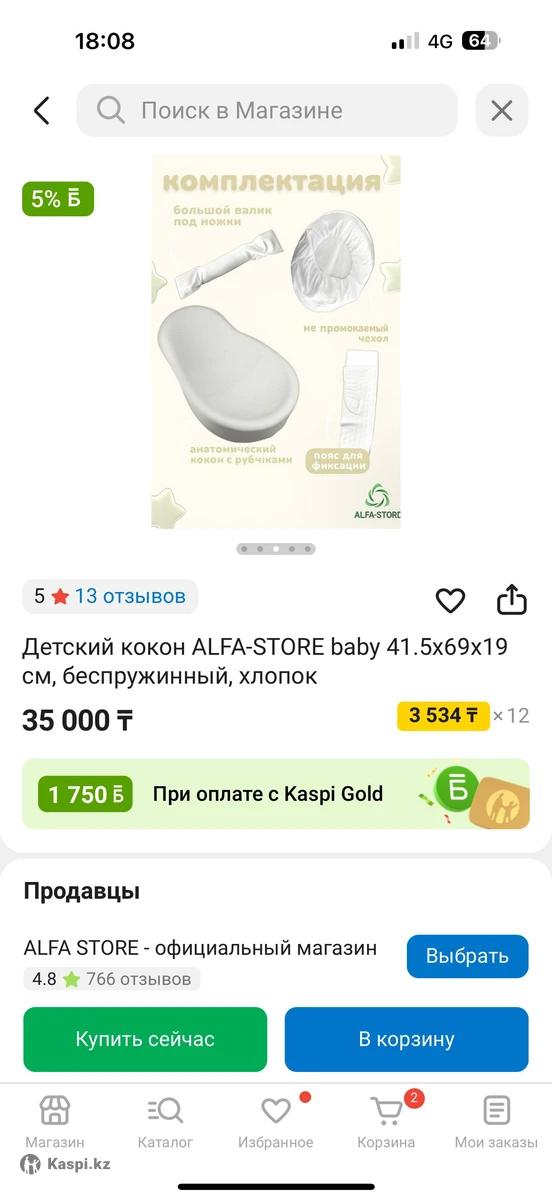This screenshot has width=552, height=1200.
Task: Tap the 3 534 ₸ installment badge
Action: point(443,715)
